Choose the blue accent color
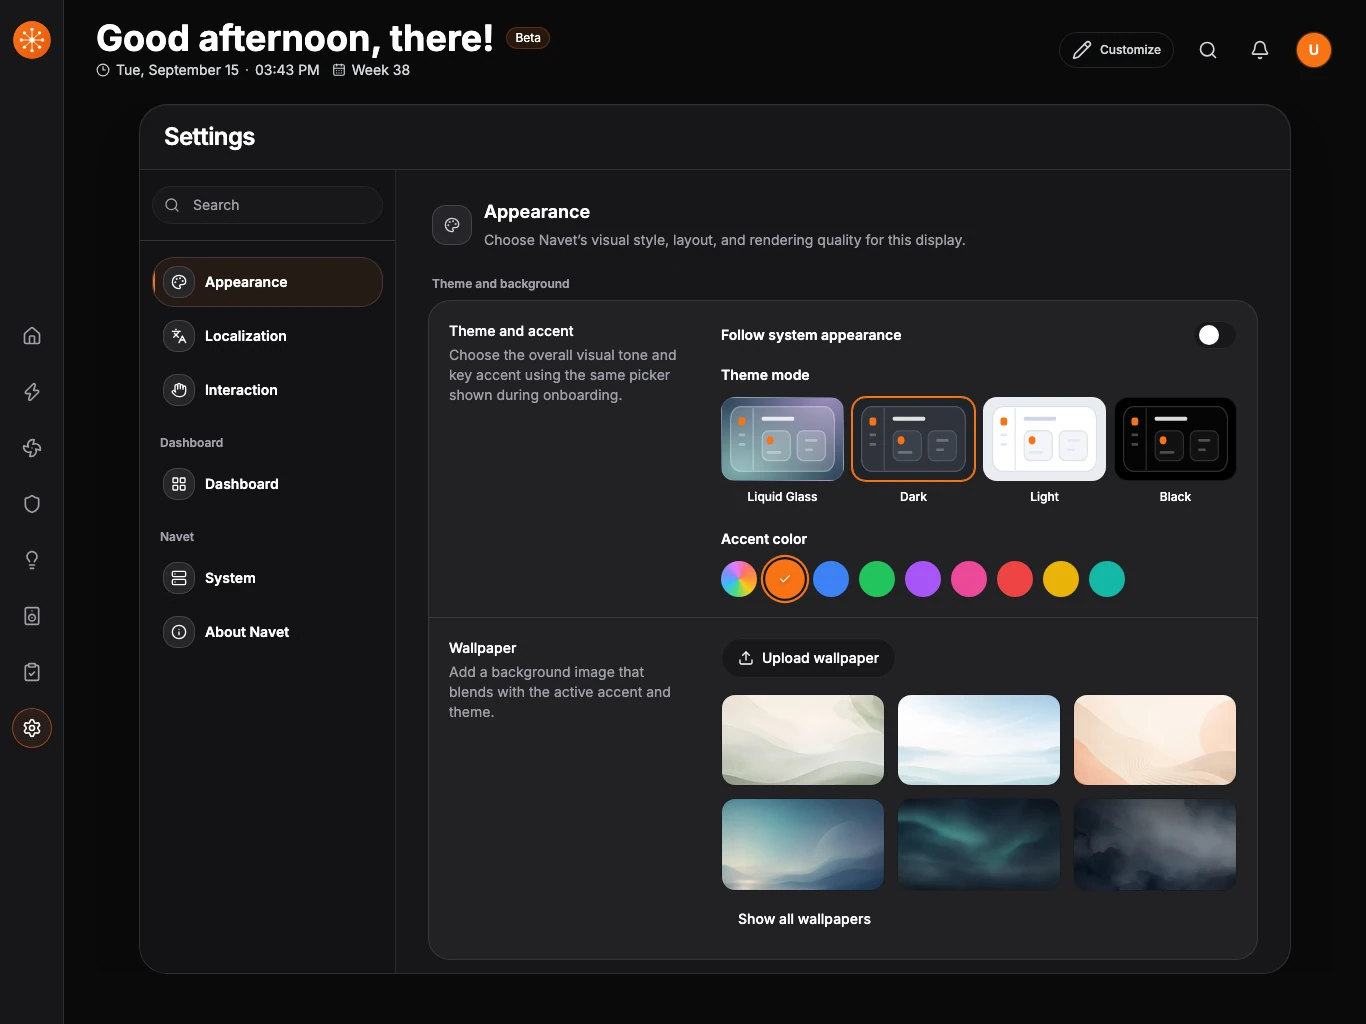The height and width of the screenshot is (1024, 1366). click(831, 579)
